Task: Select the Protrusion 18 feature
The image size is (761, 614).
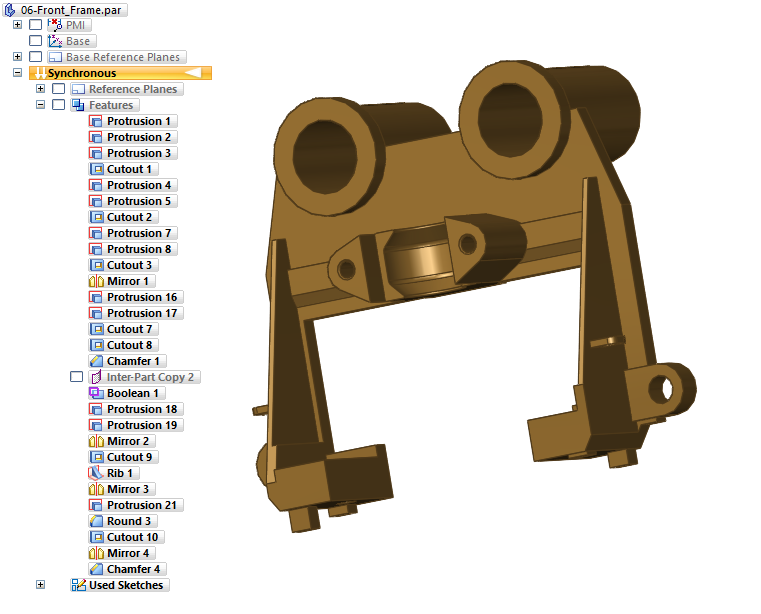Action: coord(136,410)
